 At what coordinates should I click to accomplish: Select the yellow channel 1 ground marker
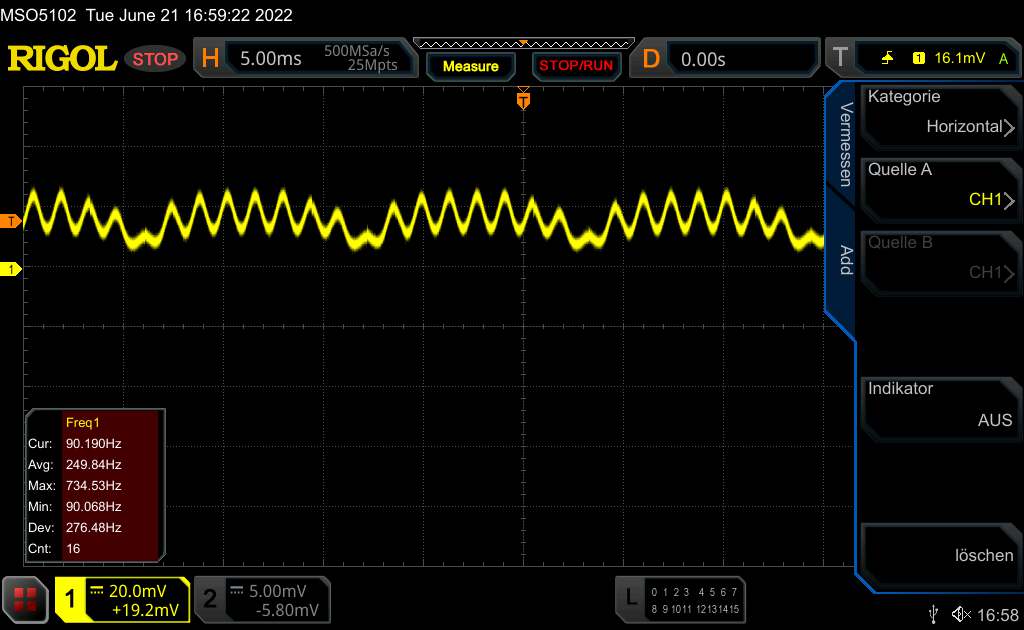(10, 269)
